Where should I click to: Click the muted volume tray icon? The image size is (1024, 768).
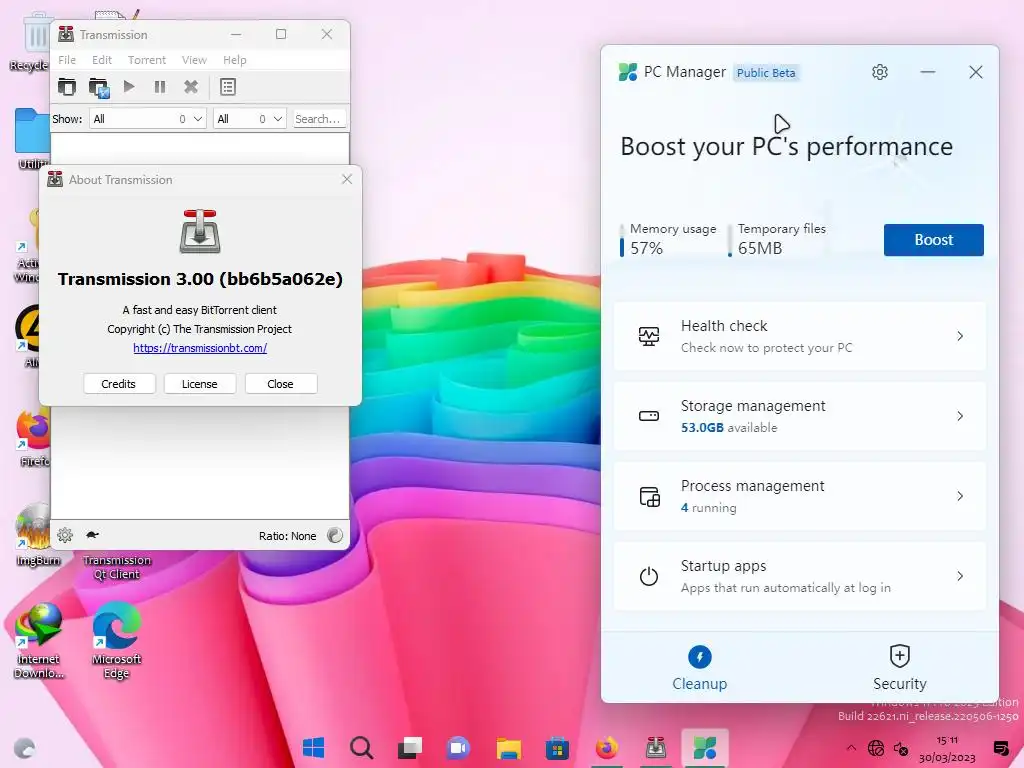click(901, 748)
